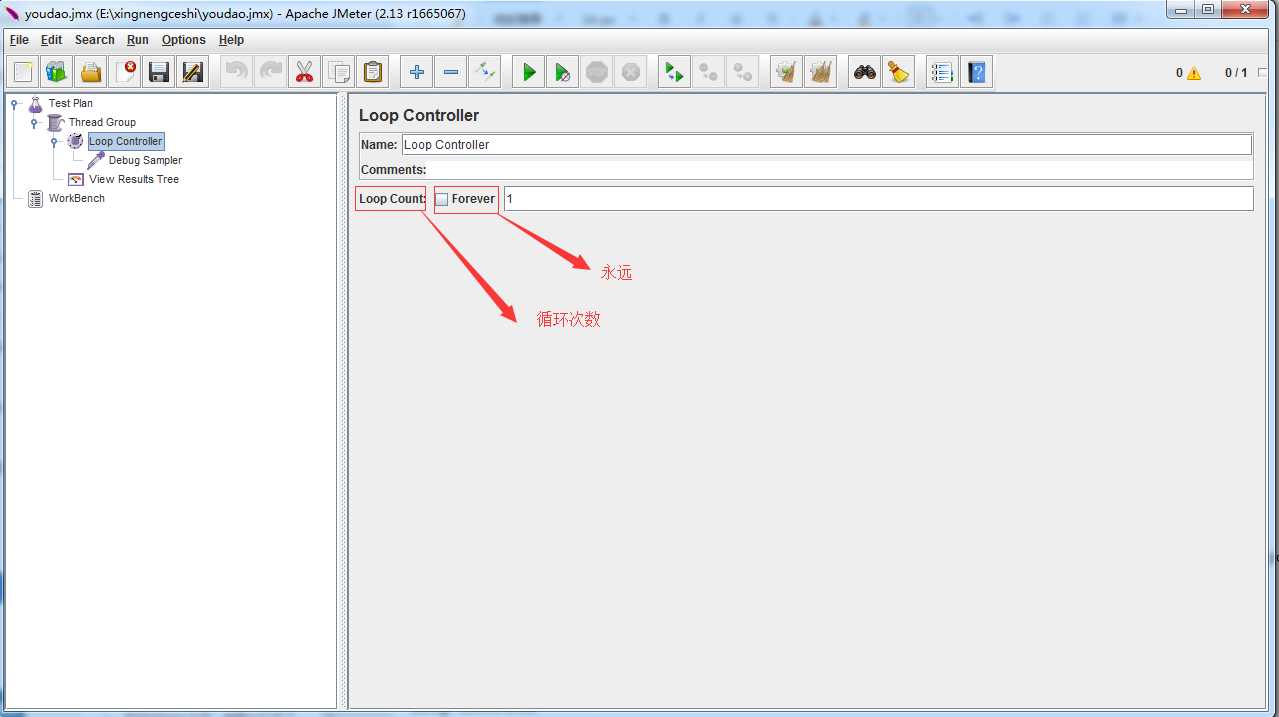Open the Run menu
Image resolution: width=1279 pixels, height=717 pixels.
pyautogui.click(x=138, y=40)
